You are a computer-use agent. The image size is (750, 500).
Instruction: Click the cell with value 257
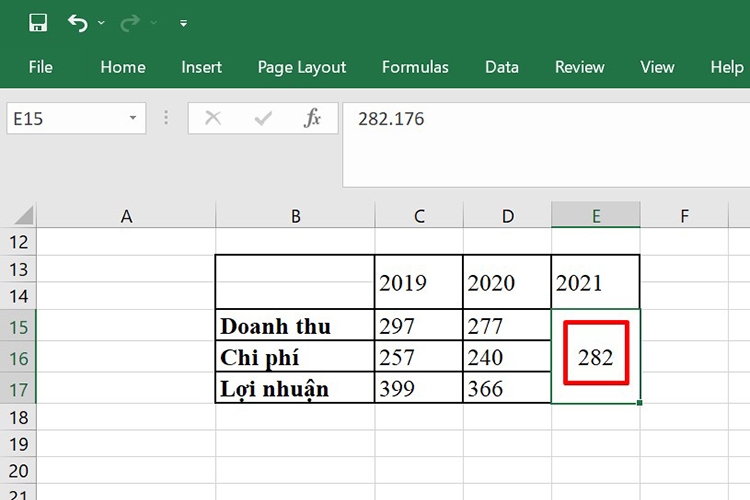pos(419,357)
